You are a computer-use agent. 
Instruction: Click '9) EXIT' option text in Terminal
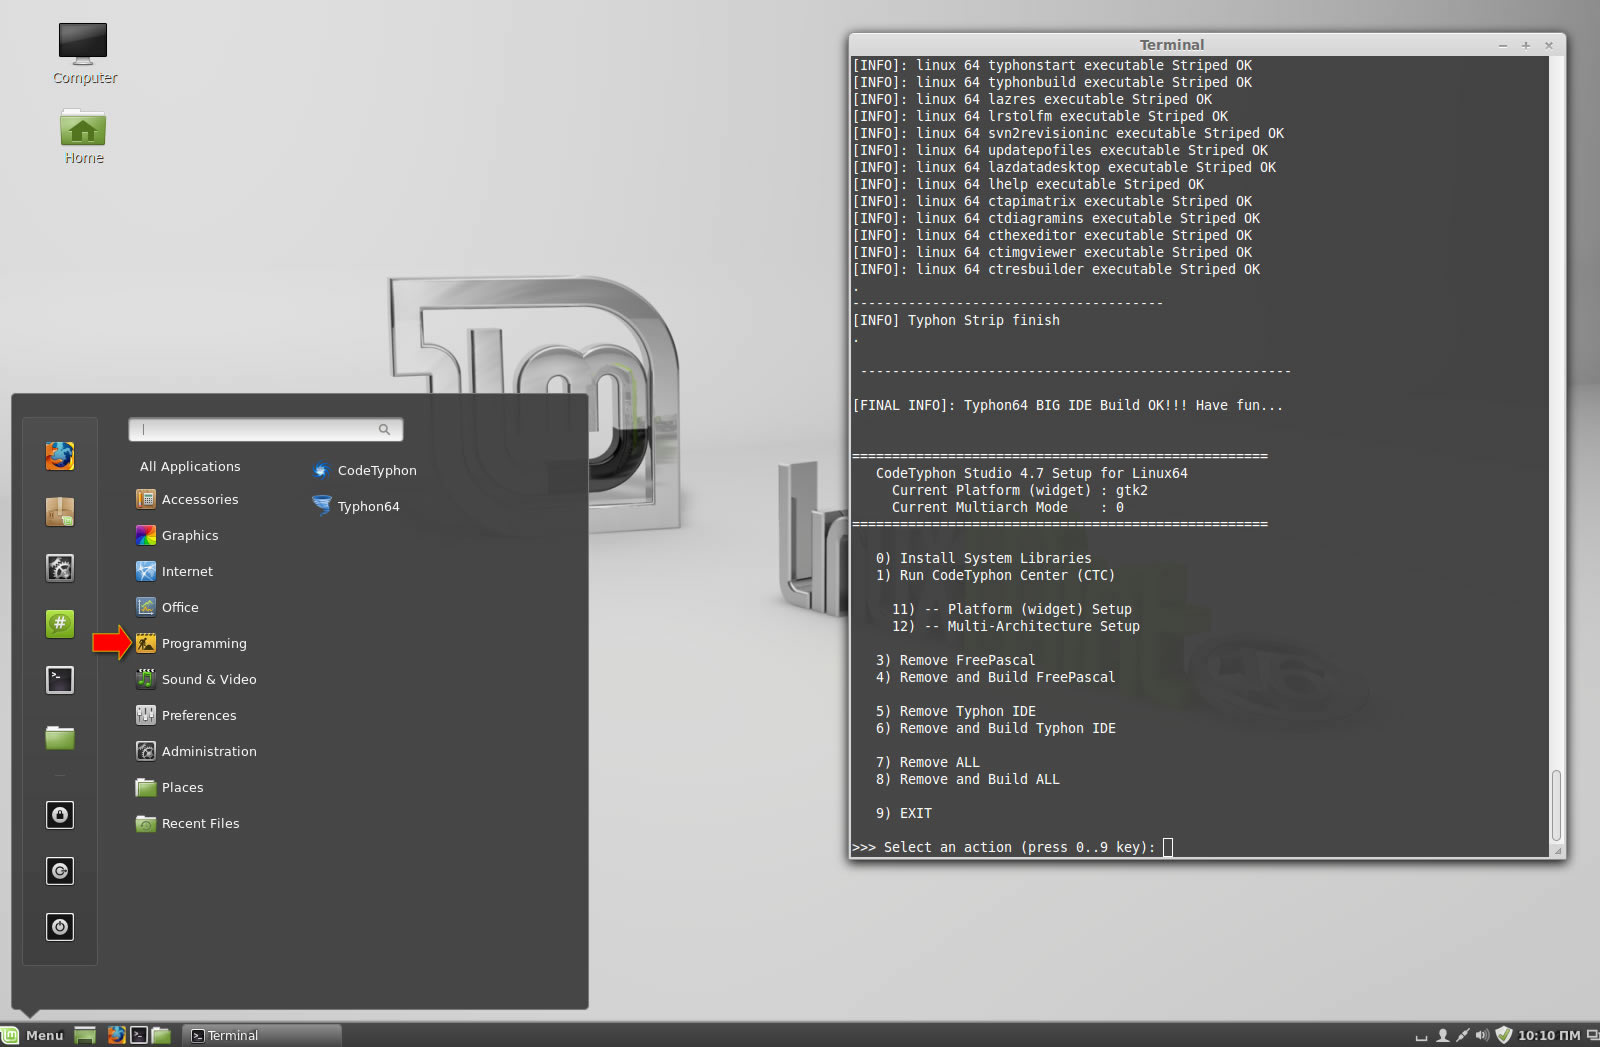tap(904, 813)
